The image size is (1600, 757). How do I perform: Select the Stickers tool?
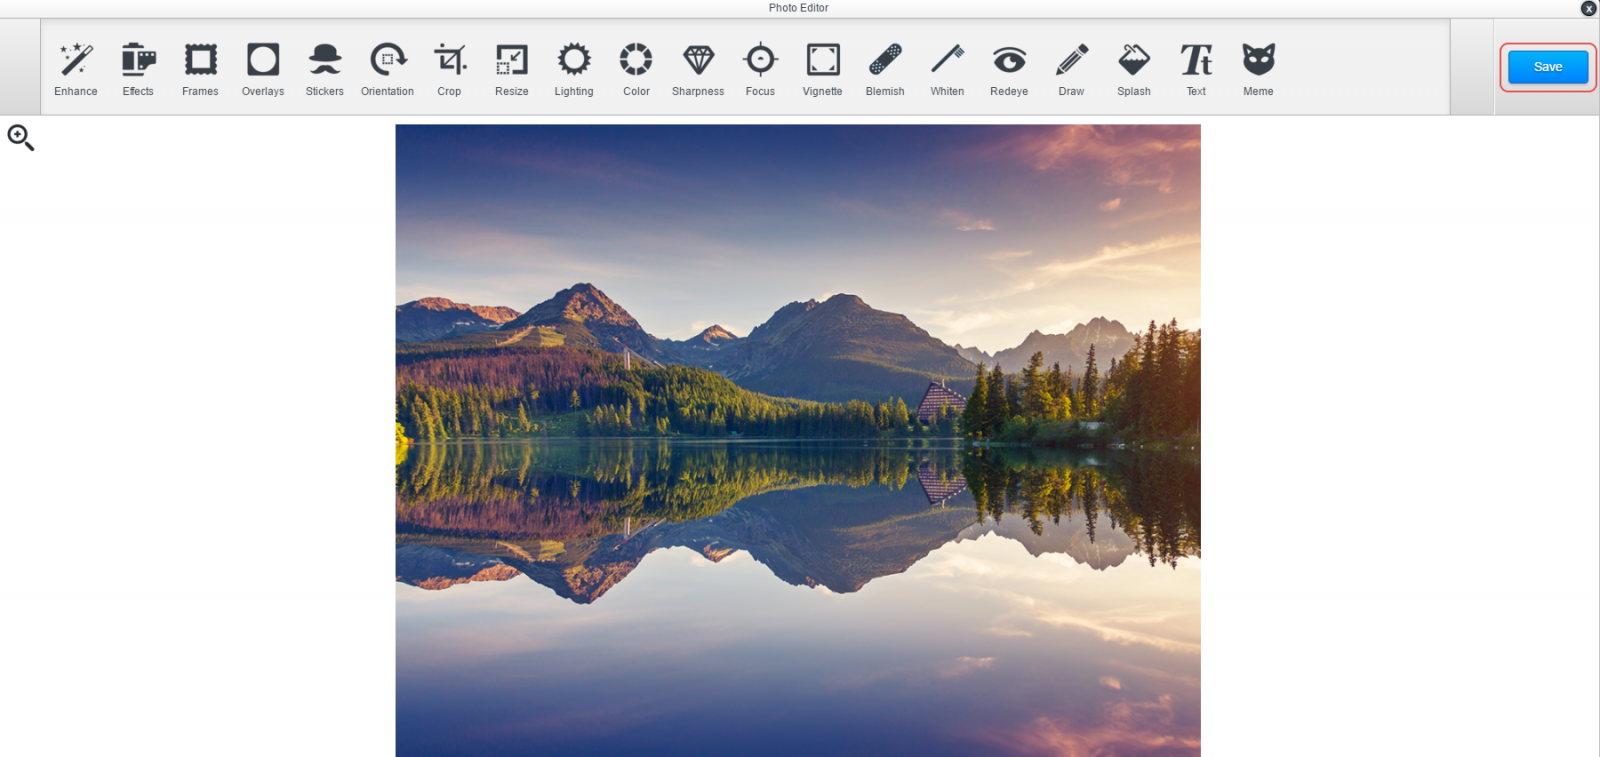pos(325,68)
